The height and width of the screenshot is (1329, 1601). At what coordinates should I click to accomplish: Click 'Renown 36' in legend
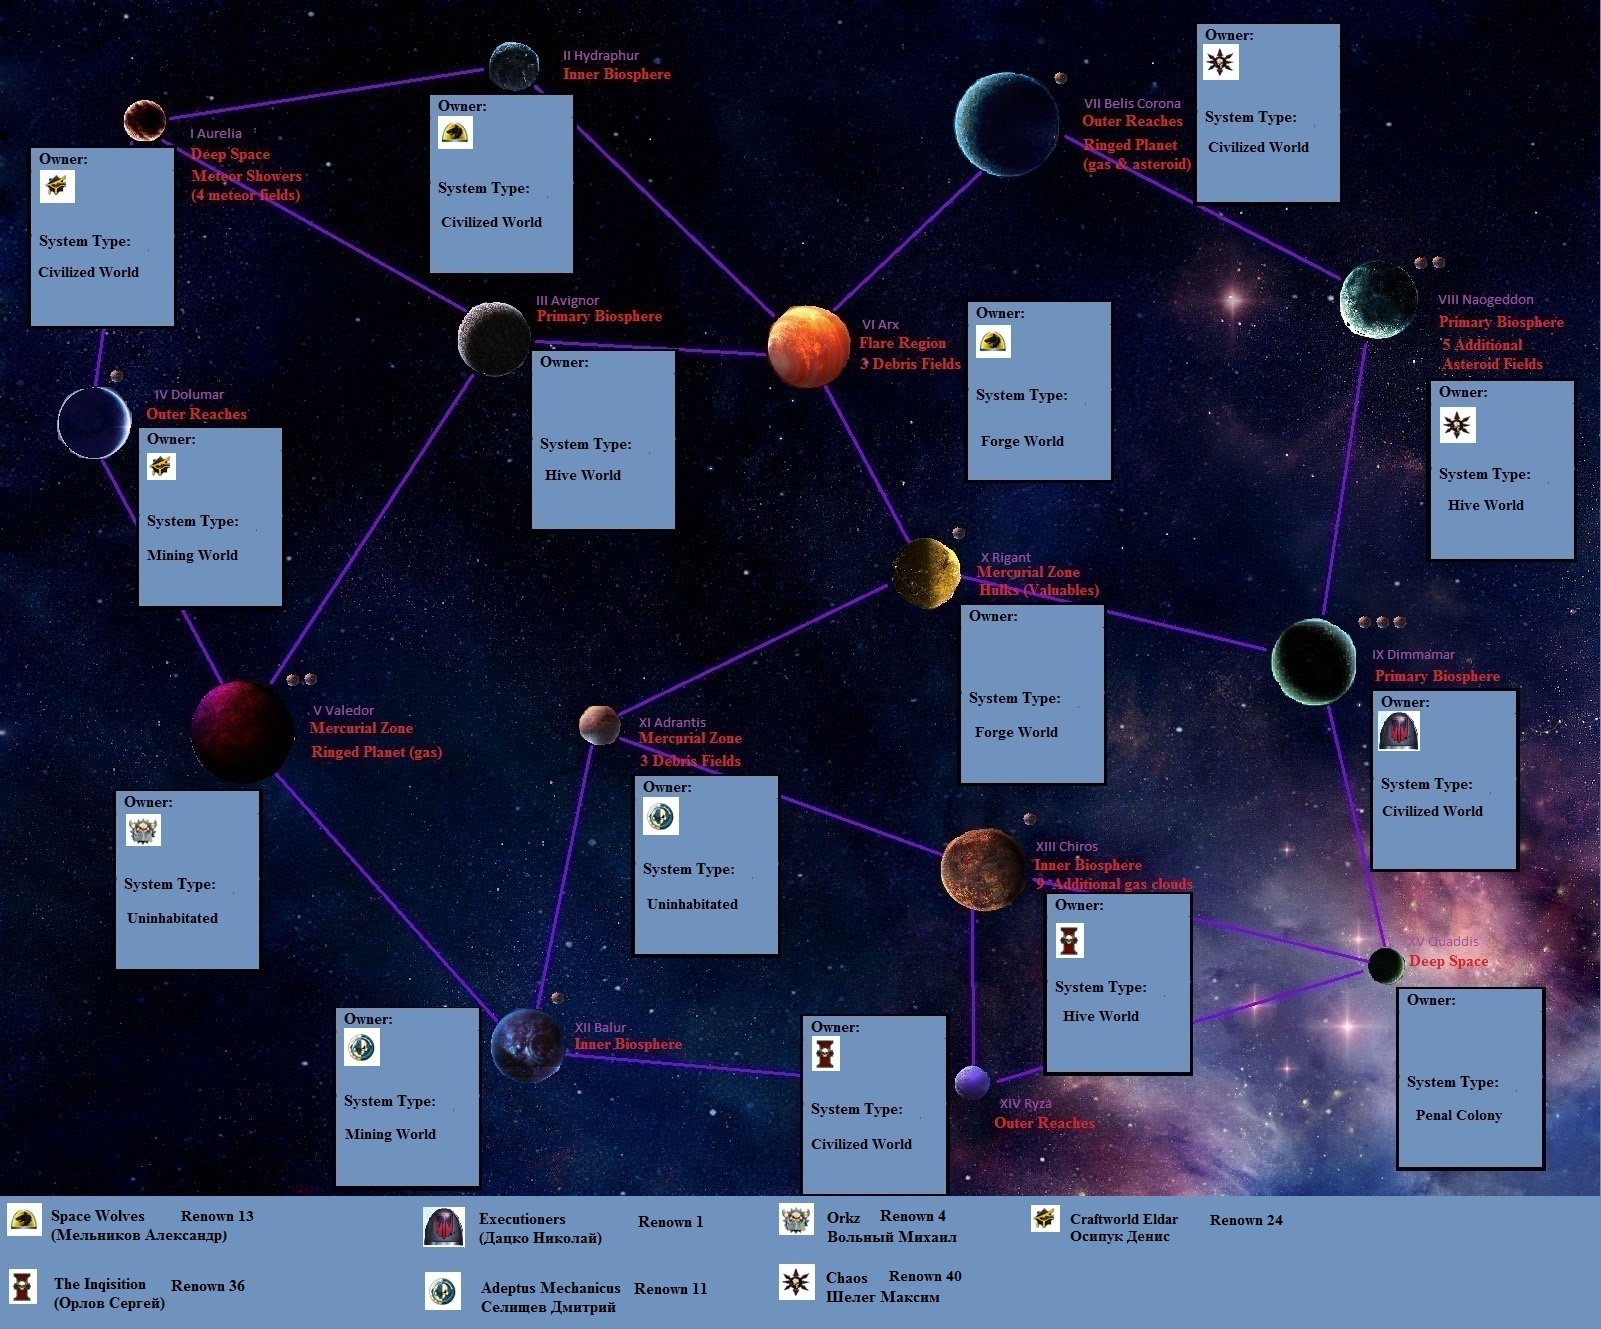[208, 1285]
